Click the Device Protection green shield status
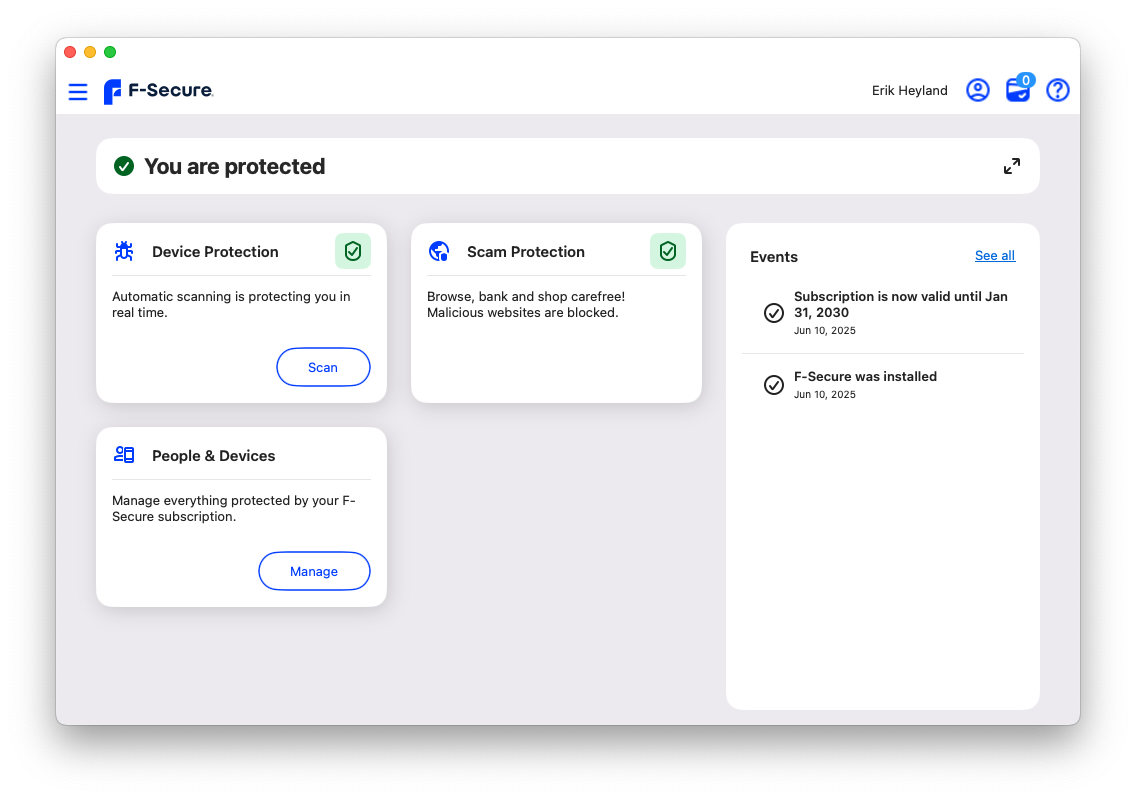Screen dimensions: 1136x799 pyautogui.click(x=352, y=251)
